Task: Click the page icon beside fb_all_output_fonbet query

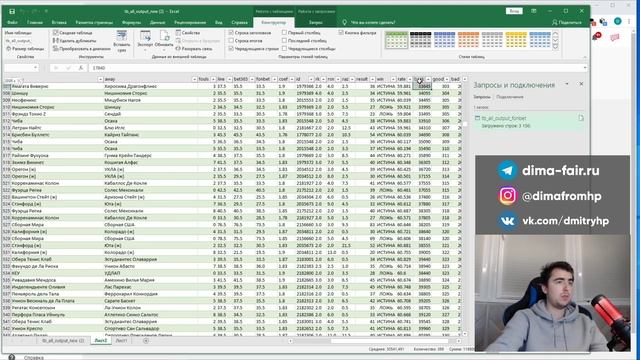Action: tap(581, 118)
